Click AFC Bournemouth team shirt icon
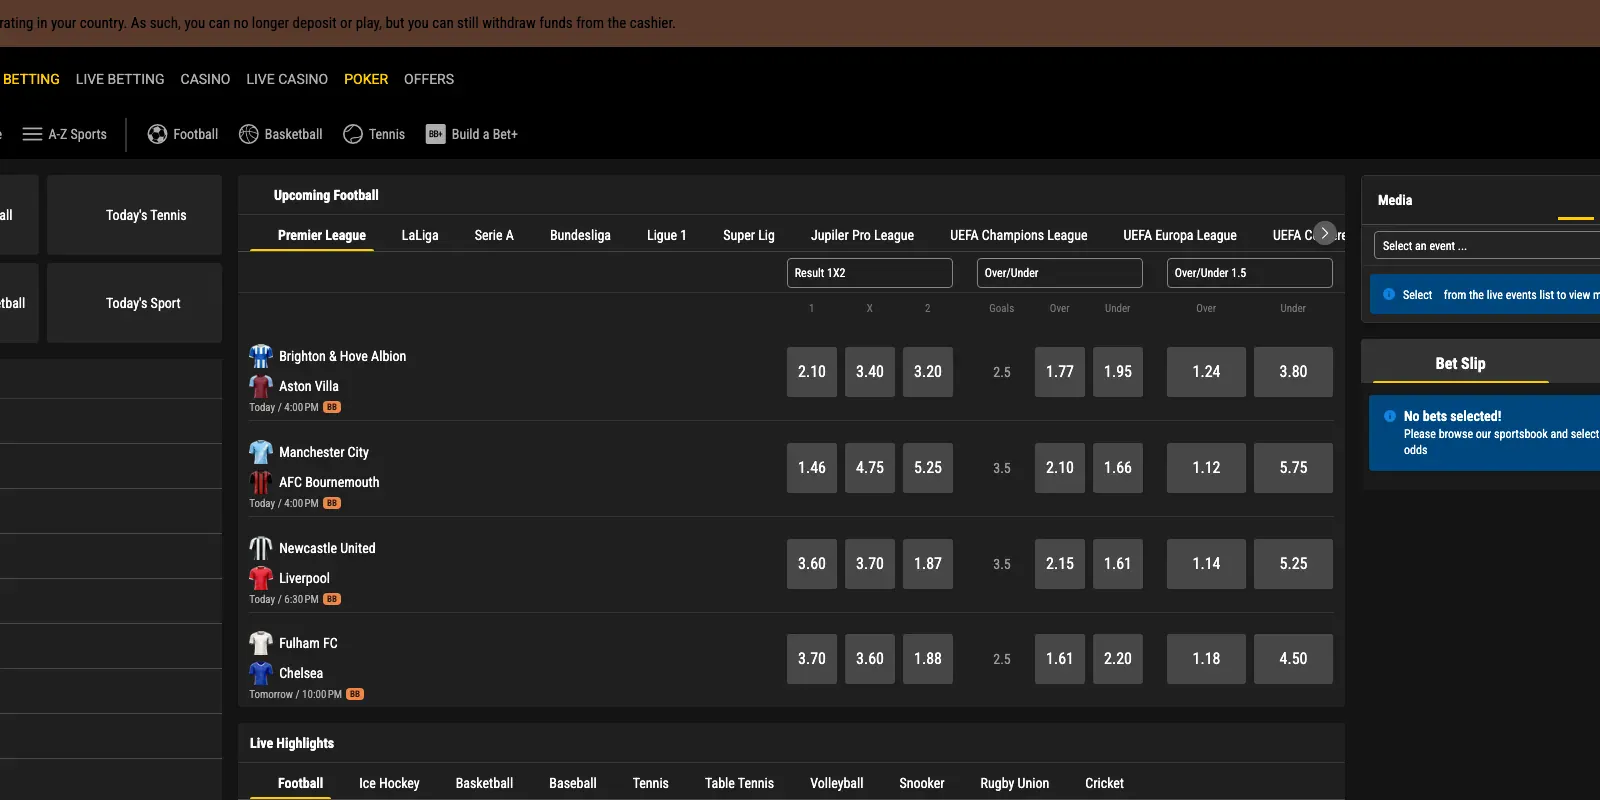 coord(261,482)
